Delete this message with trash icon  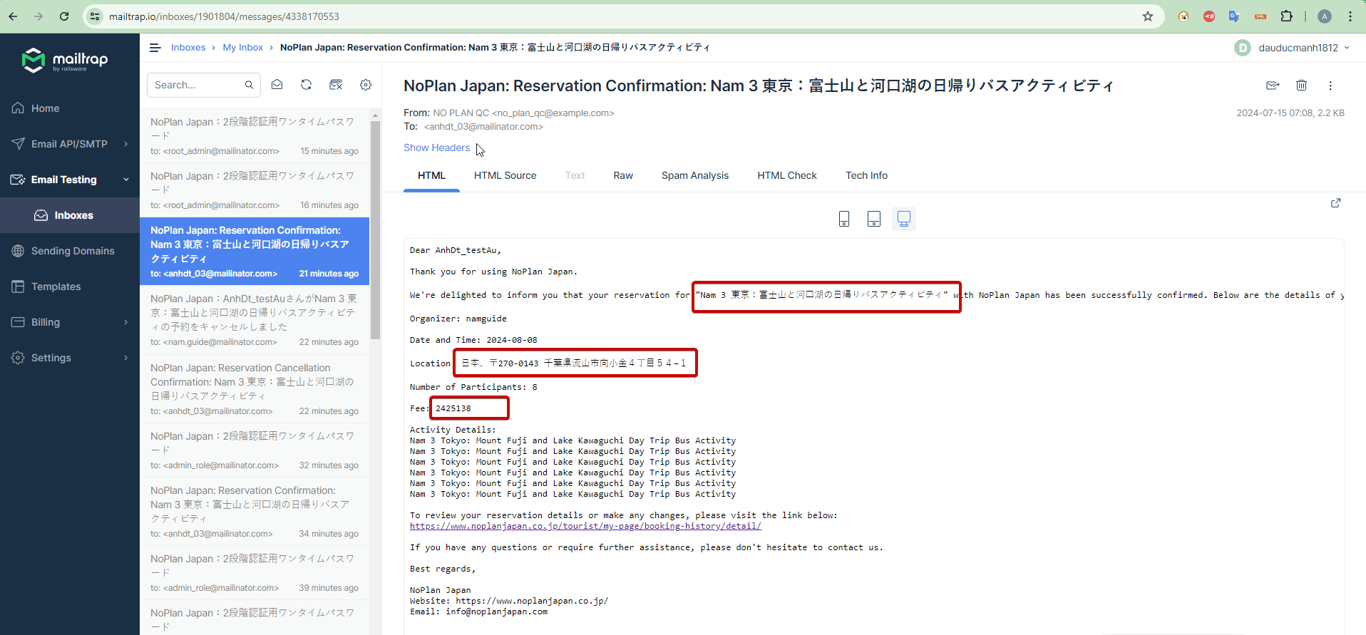1301,86
